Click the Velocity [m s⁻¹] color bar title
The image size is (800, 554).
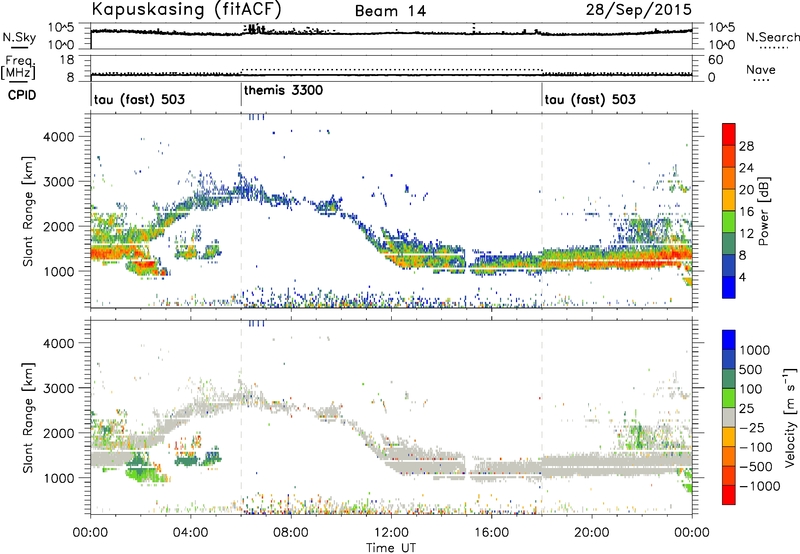(790, 417)
